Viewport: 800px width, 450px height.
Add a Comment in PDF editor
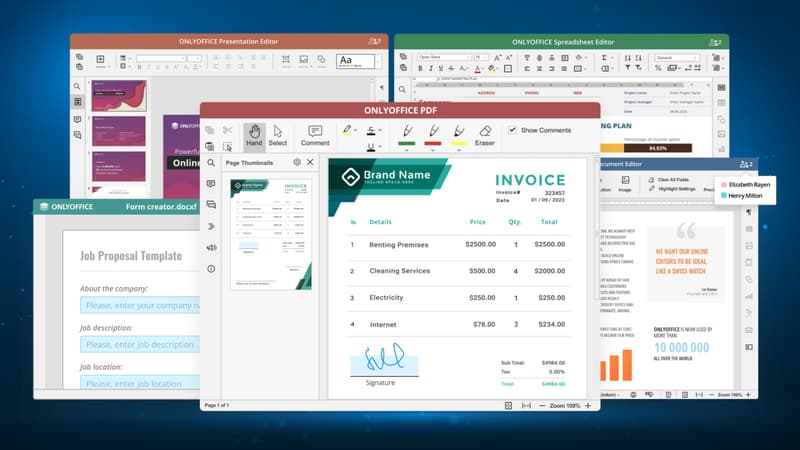click(315, 136)
